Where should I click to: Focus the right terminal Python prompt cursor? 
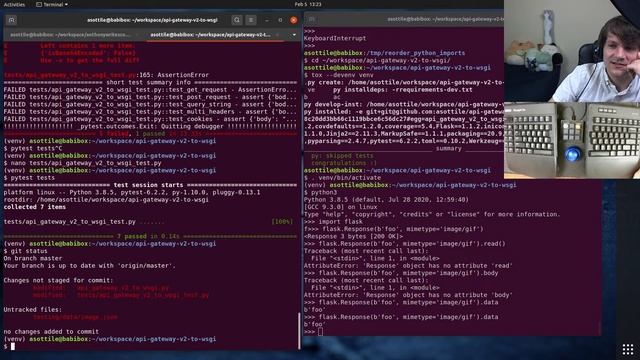[320, 332]
